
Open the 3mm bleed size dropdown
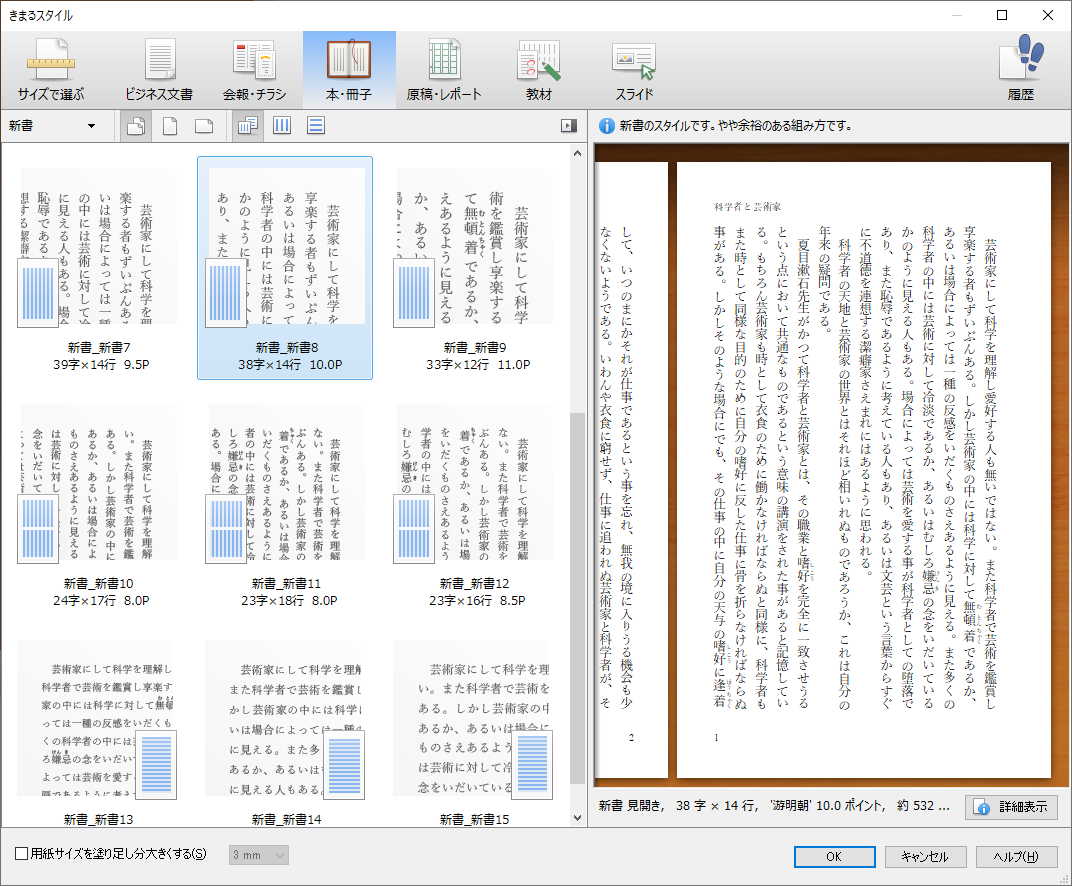point(260,854)
